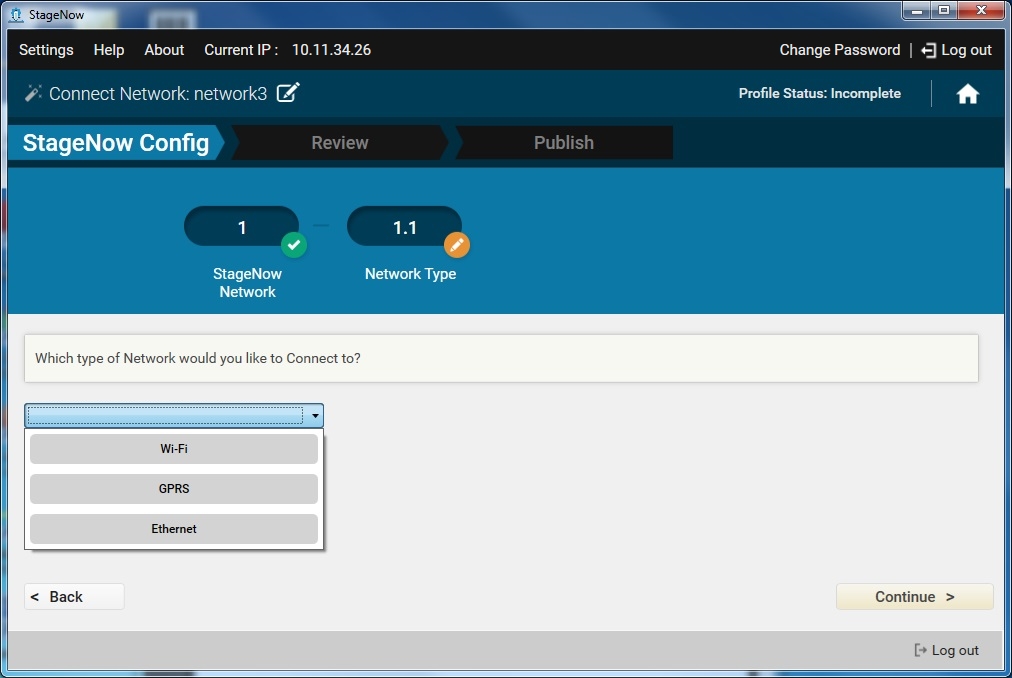The image size is (1012, 678).
Task: Switch to the Review stage tab
Action: tap(339, 143)
